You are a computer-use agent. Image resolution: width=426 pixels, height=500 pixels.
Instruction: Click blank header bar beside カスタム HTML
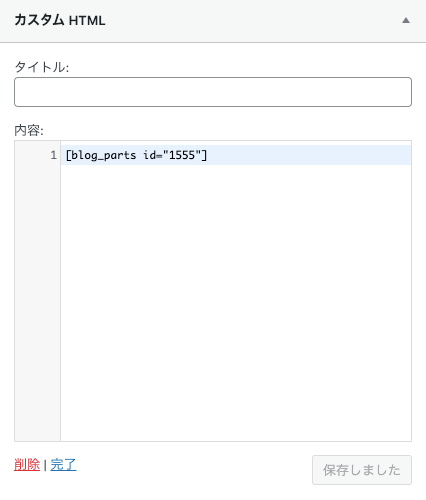(253, 20)
